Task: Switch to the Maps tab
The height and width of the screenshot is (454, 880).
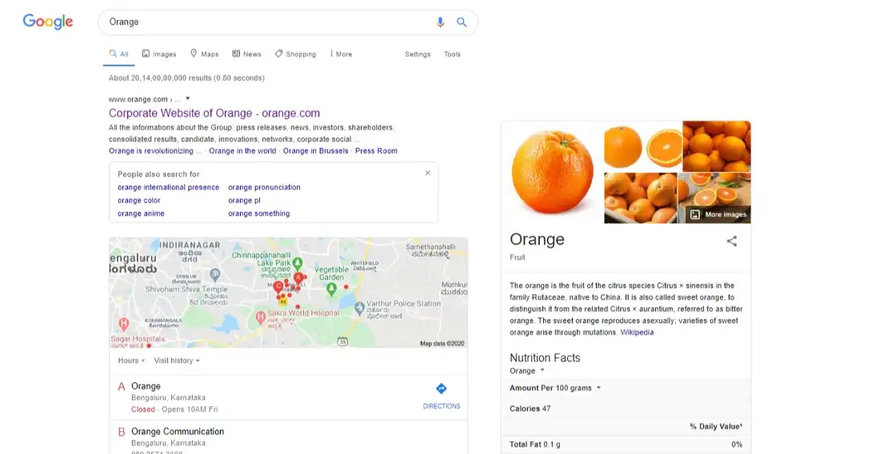Action: tap(204, 54)
